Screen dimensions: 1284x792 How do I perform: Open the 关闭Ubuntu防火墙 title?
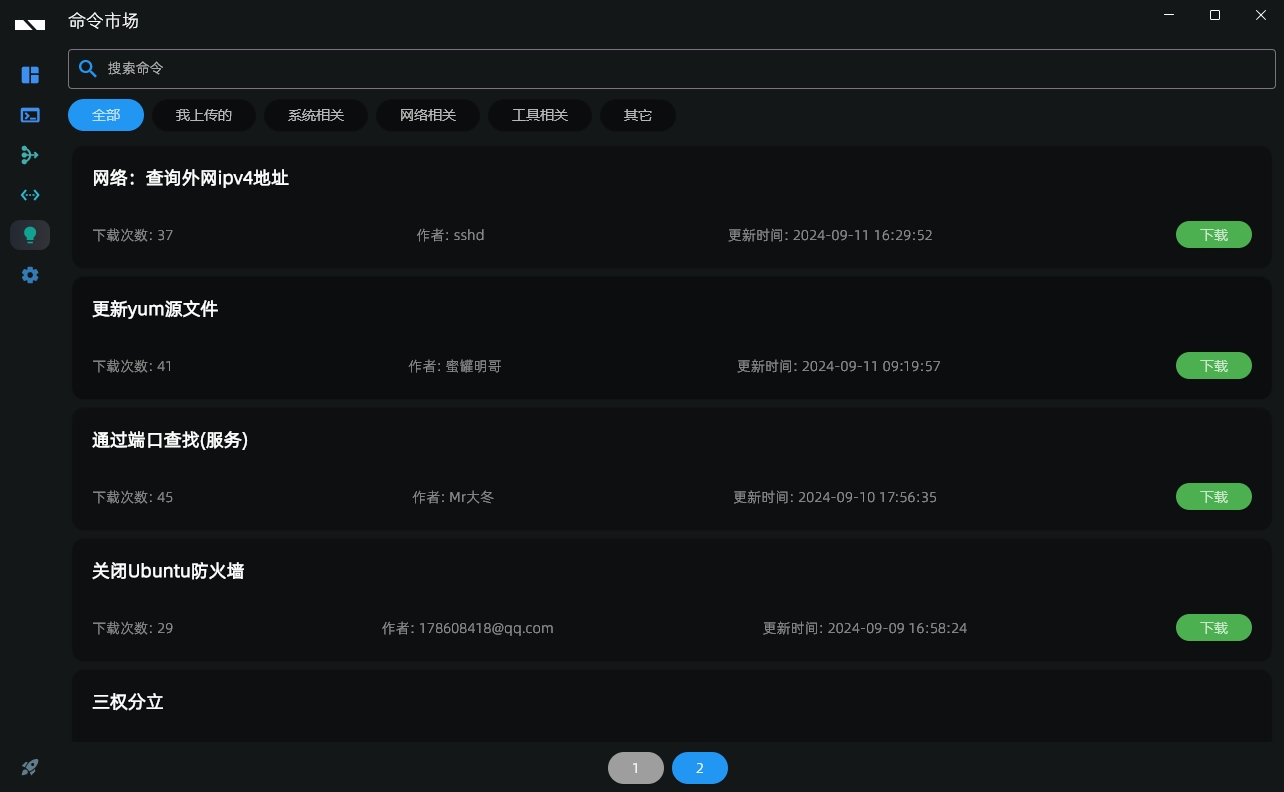click(x=168, y=571)
